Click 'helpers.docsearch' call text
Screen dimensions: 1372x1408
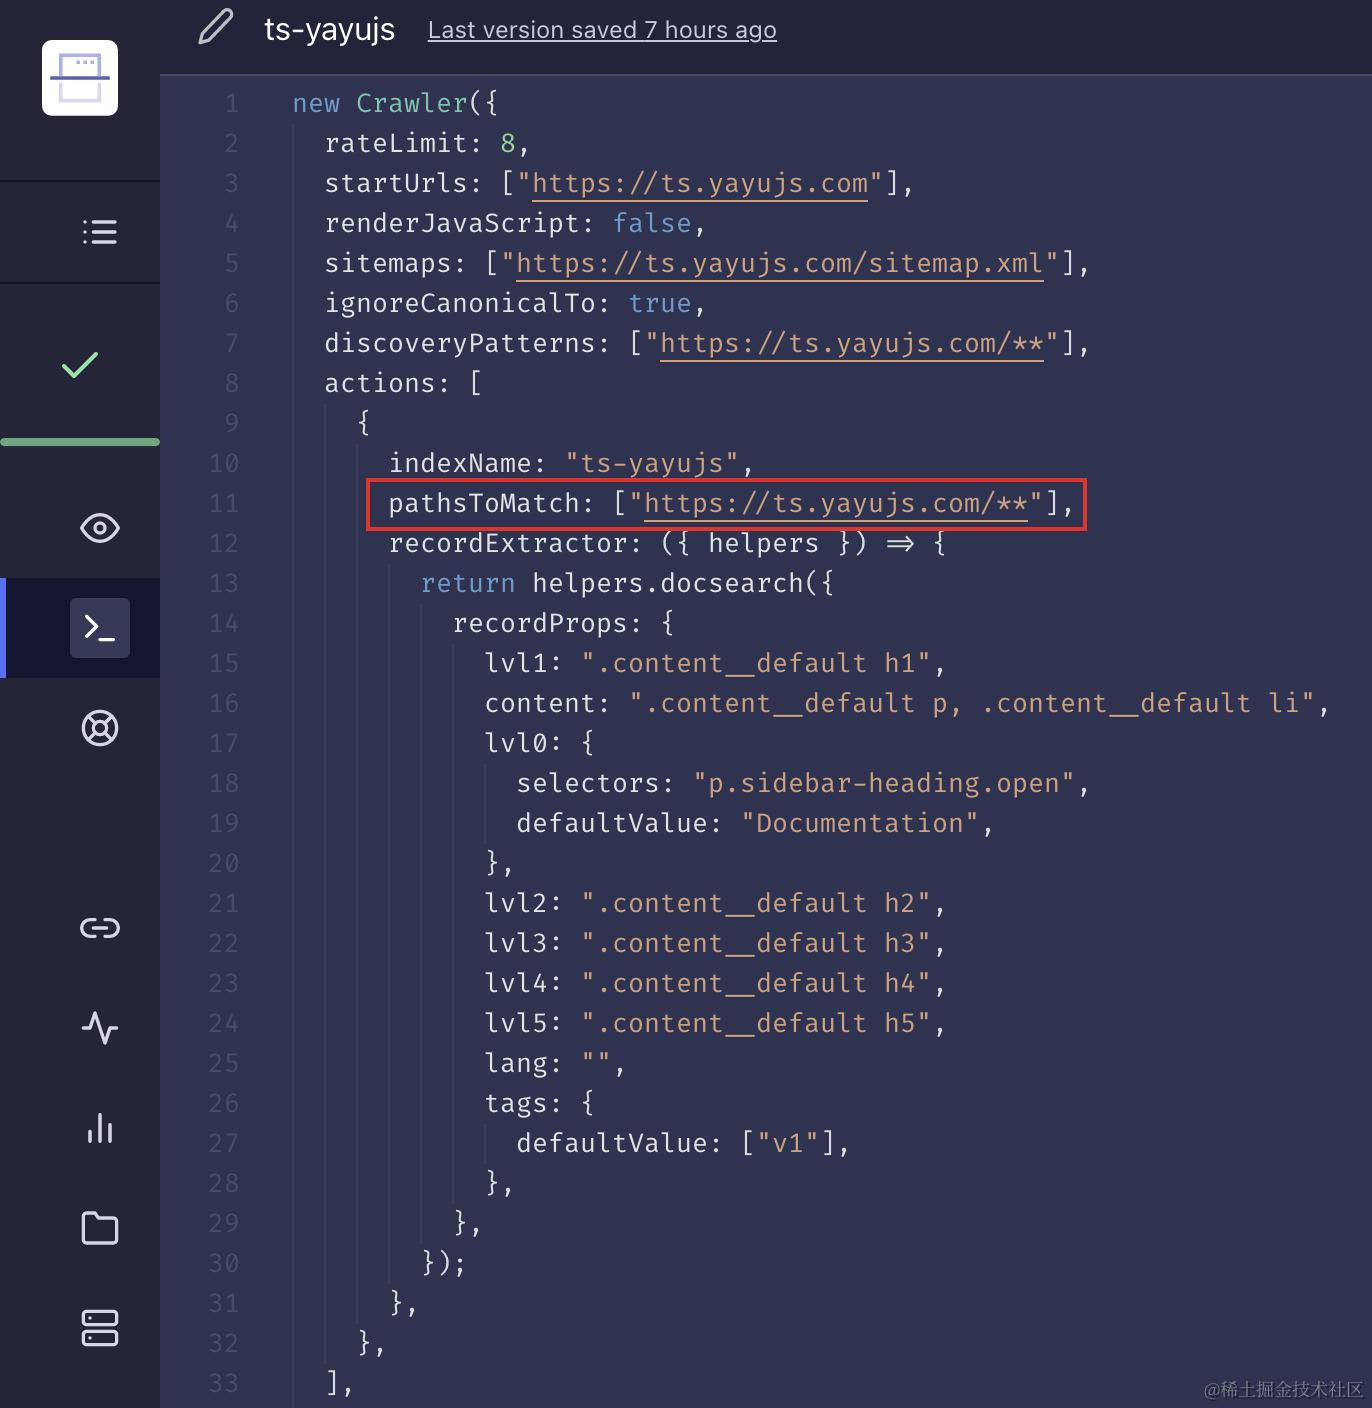(668, 583)
